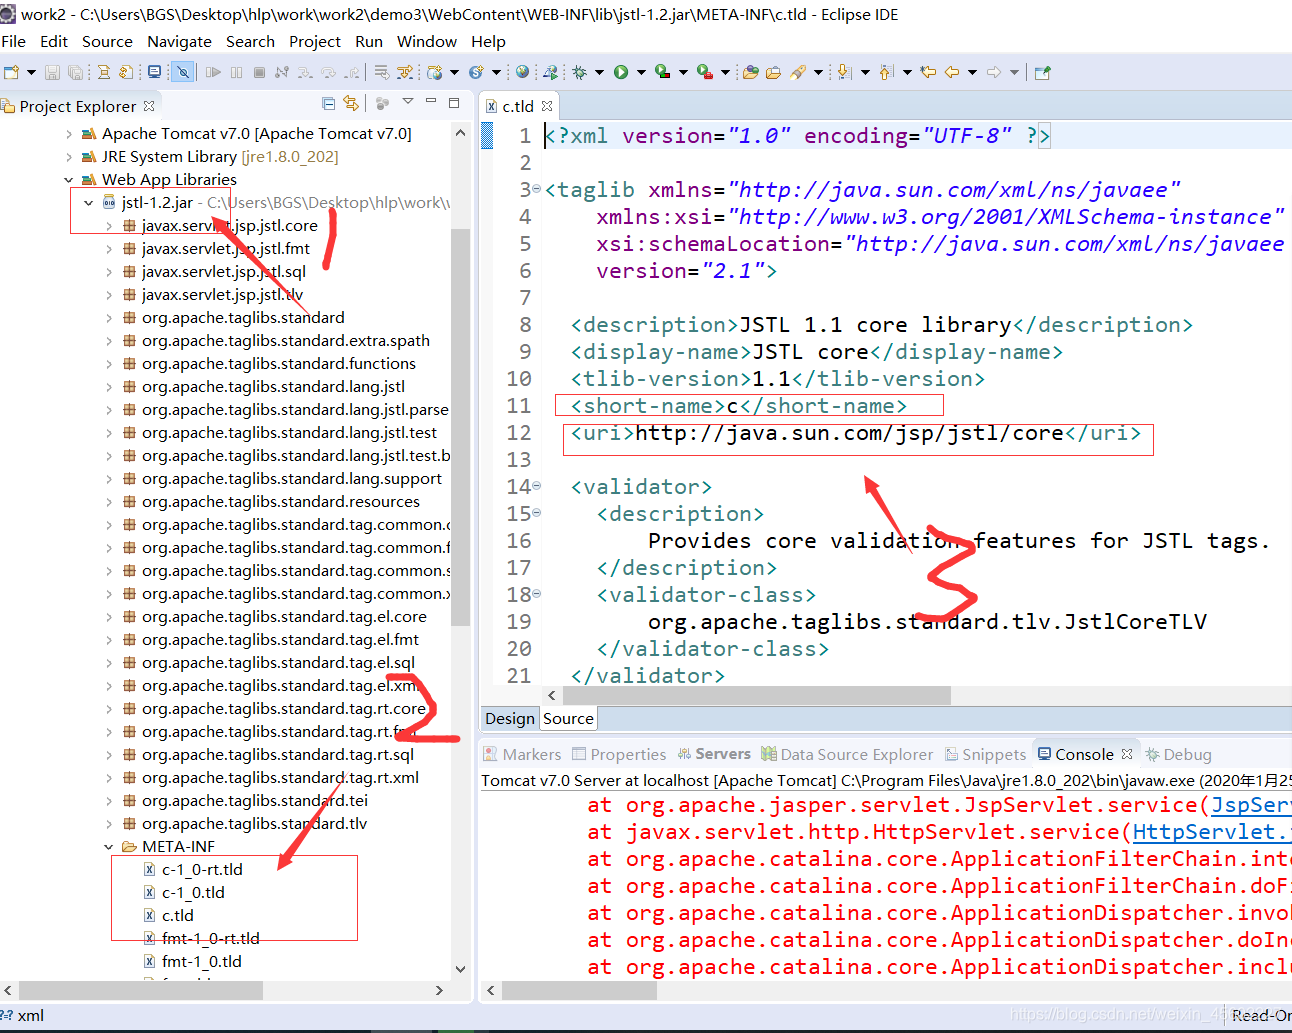Select the fmt-1_0.tld file
Viewport: 1292px width, 1033px height.
192,962
